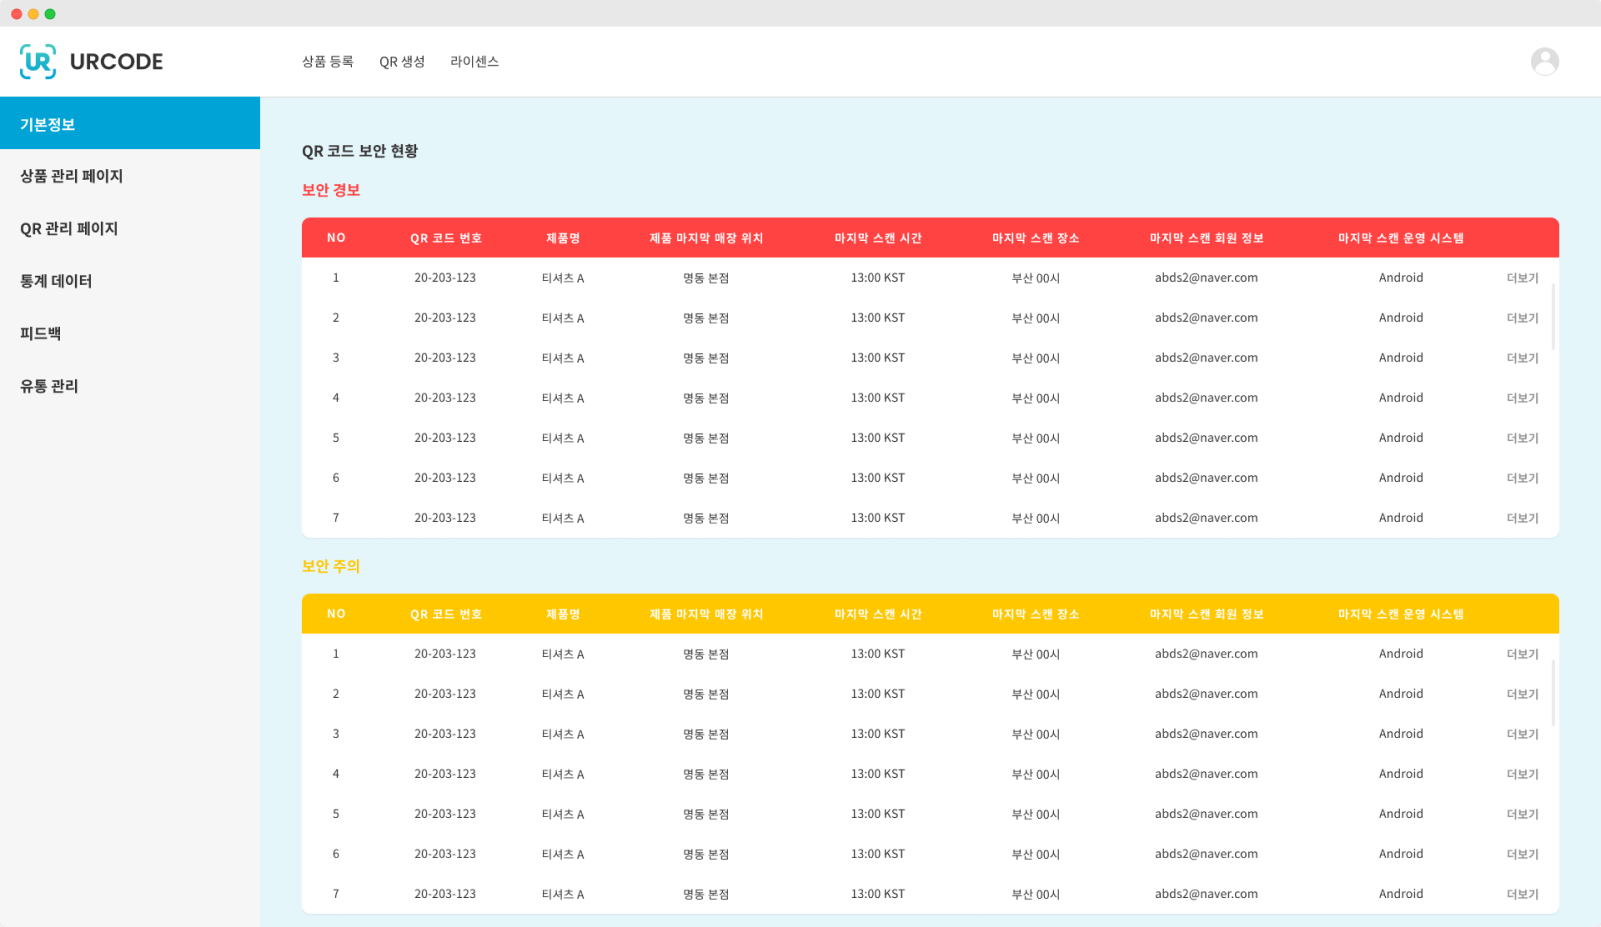Viewport: 1601px width, 927px height.
Task: Go to 상품 관리 페이지 in sidebar
Action: pyautogui.click(x=72, y=176)
